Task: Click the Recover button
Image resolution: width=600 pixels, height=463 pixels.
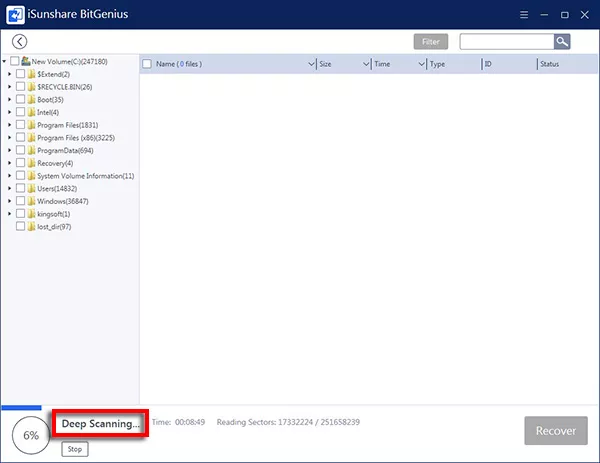Action: [556, 430]
